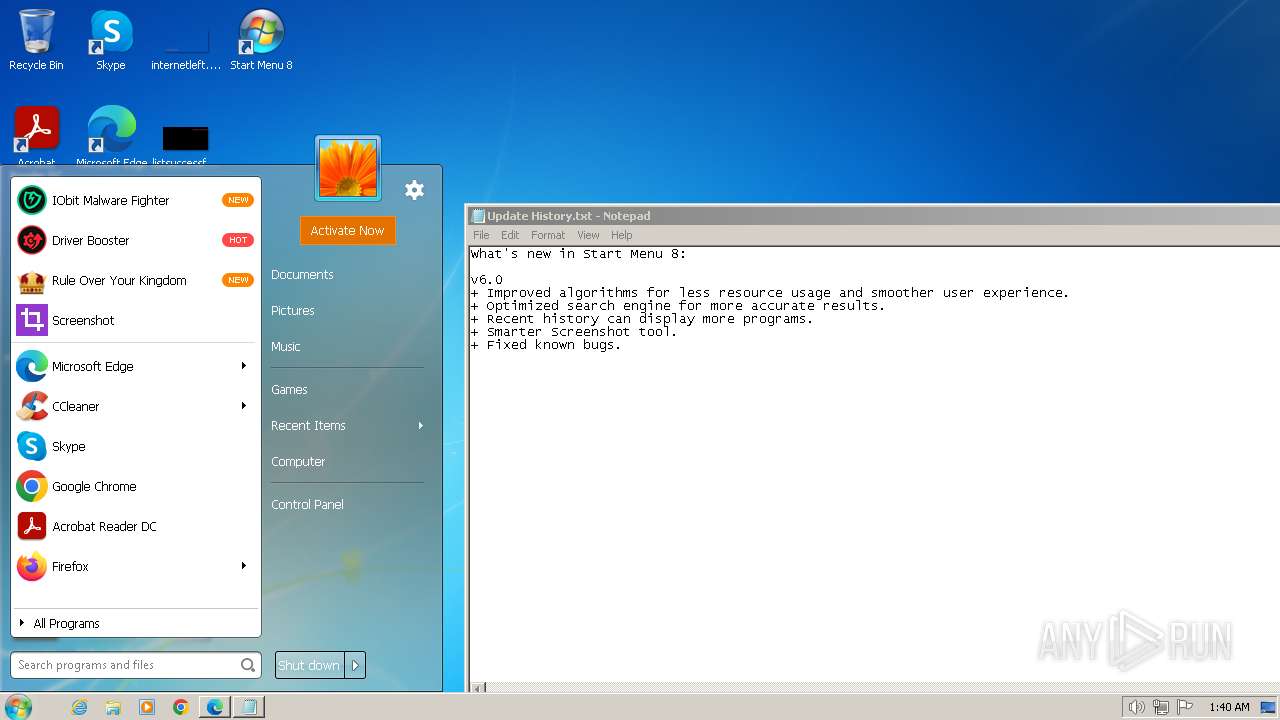Open File Explorer taskbar icon

(x=113, y=707)
